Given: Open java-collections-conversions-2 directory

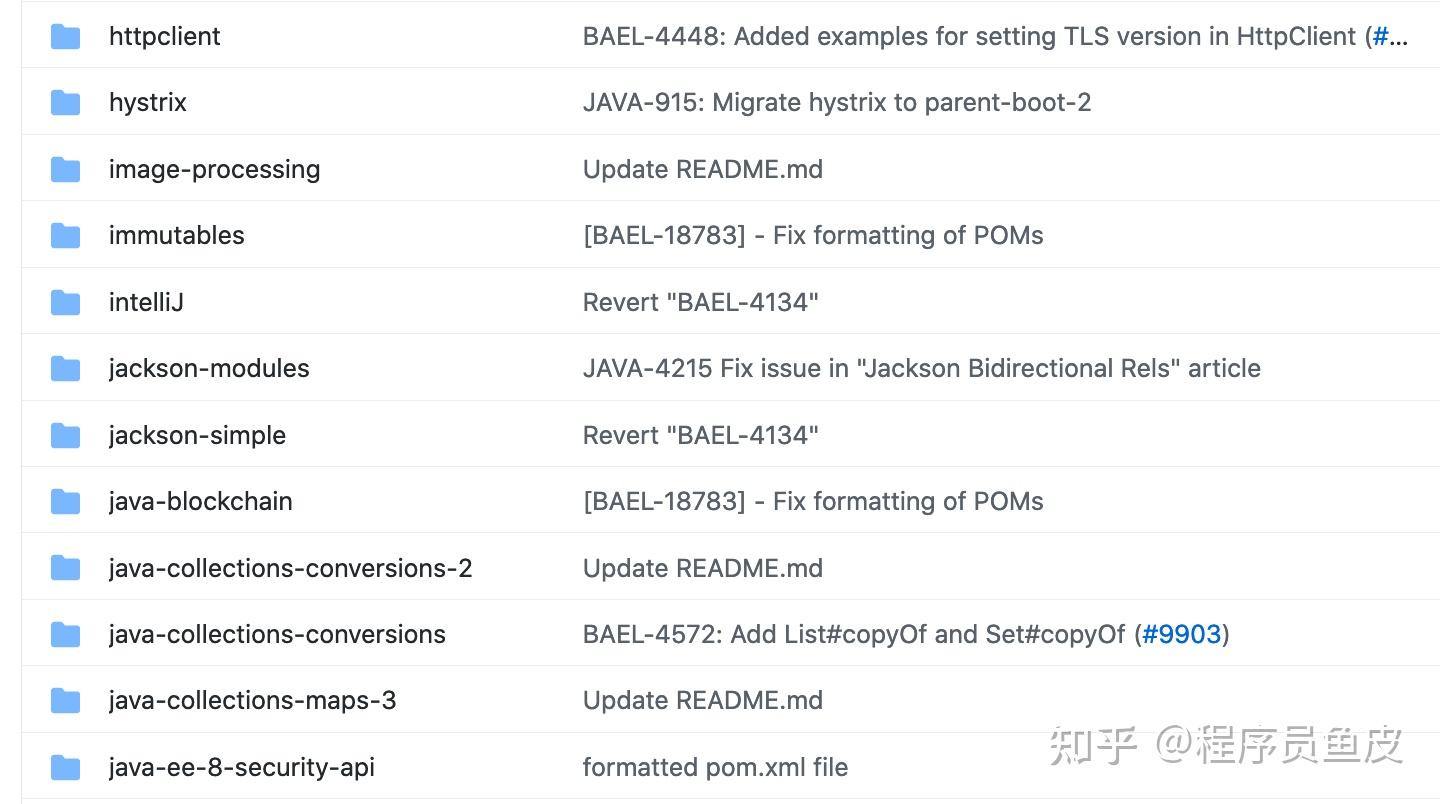Looking at the screenshot, I should pos(290,569).
